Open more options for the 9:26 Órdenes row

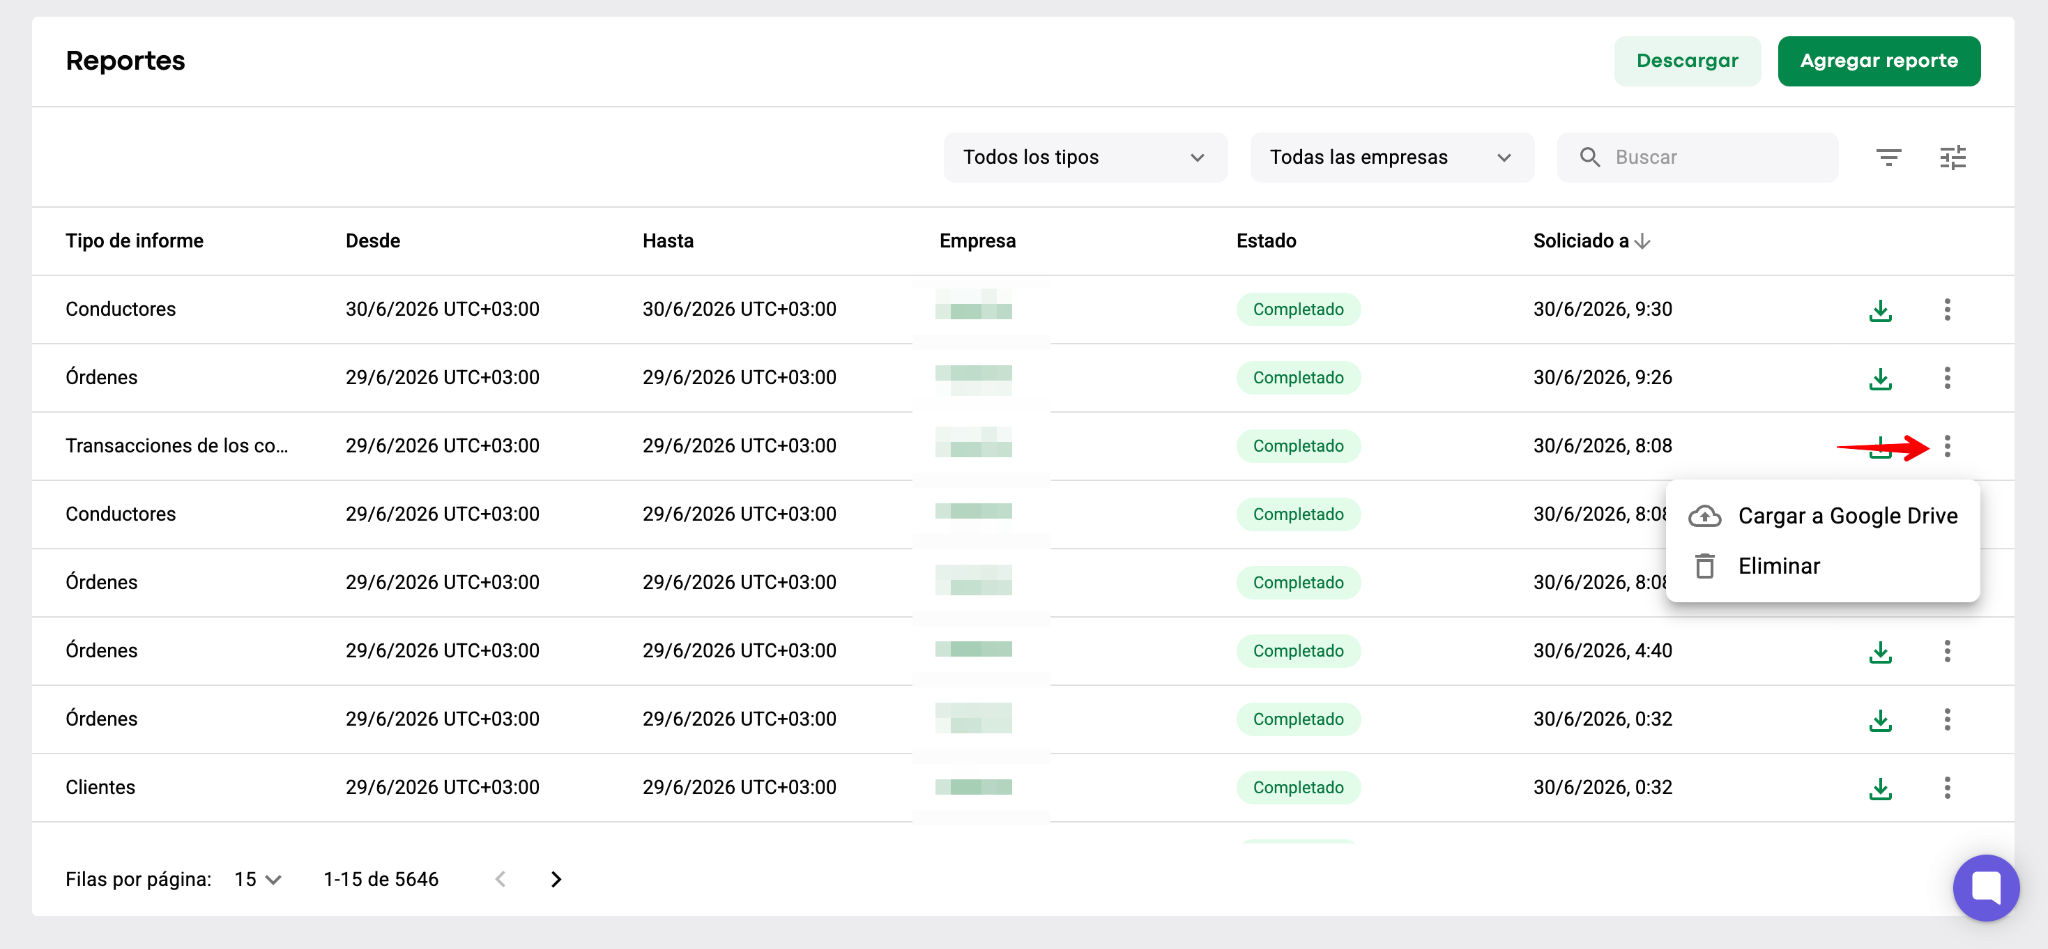point(1947,378)
